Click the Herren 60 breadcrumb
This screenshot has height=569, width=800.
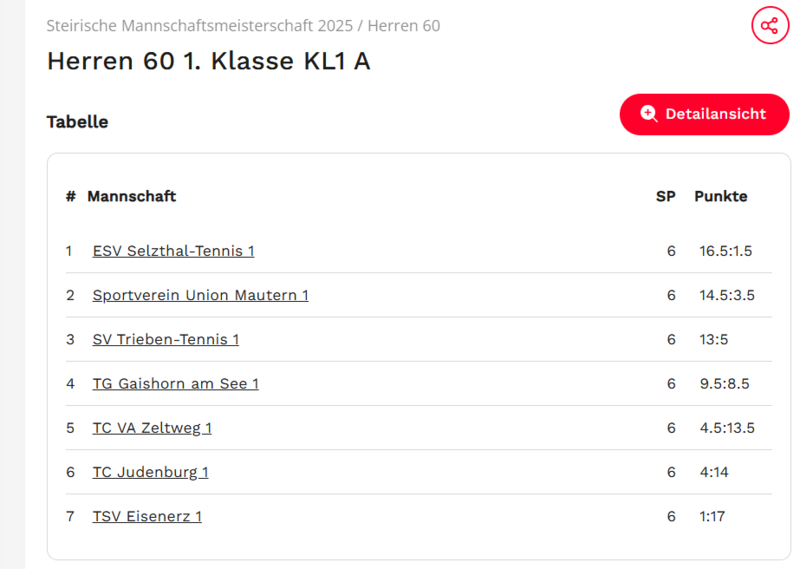click(x=404, y=26)
